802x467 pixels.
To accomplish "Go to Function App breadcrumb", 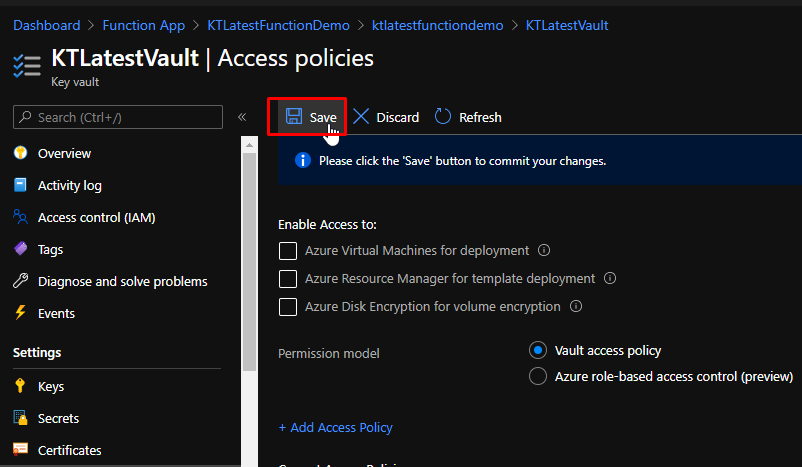I will tap(144, 25).
